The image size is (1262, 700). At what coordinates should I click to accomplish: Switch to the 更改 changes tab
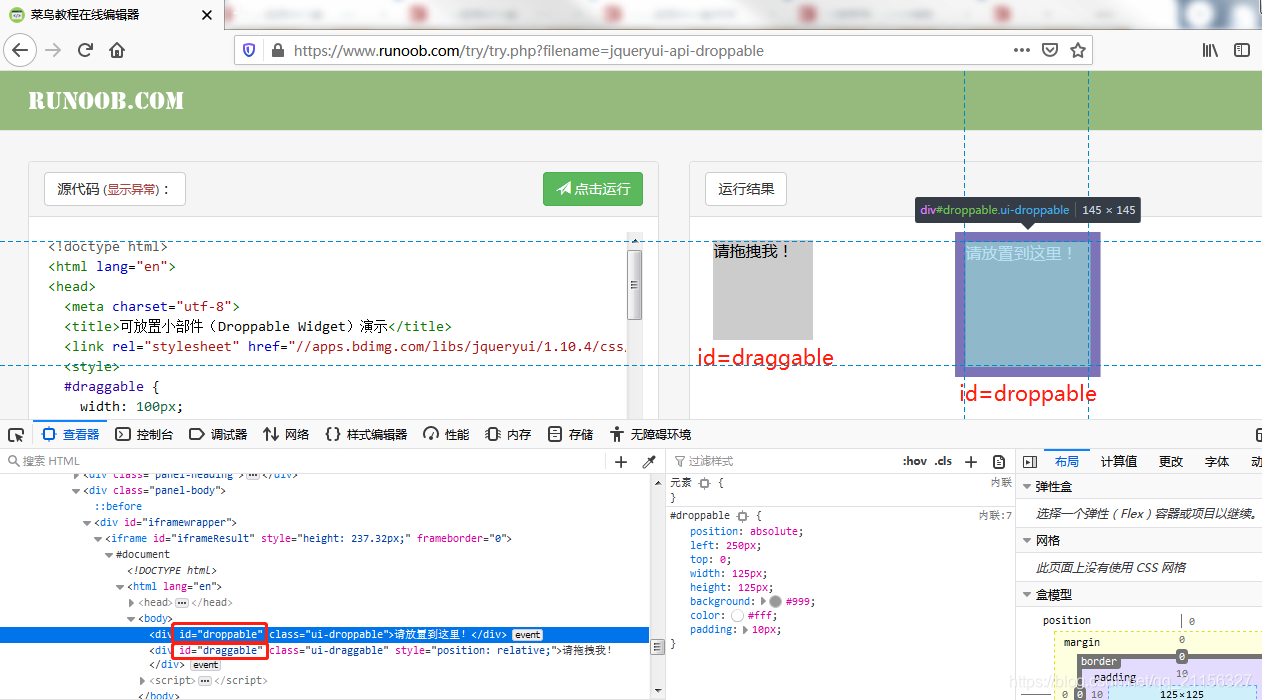[x=1170, y=461]
